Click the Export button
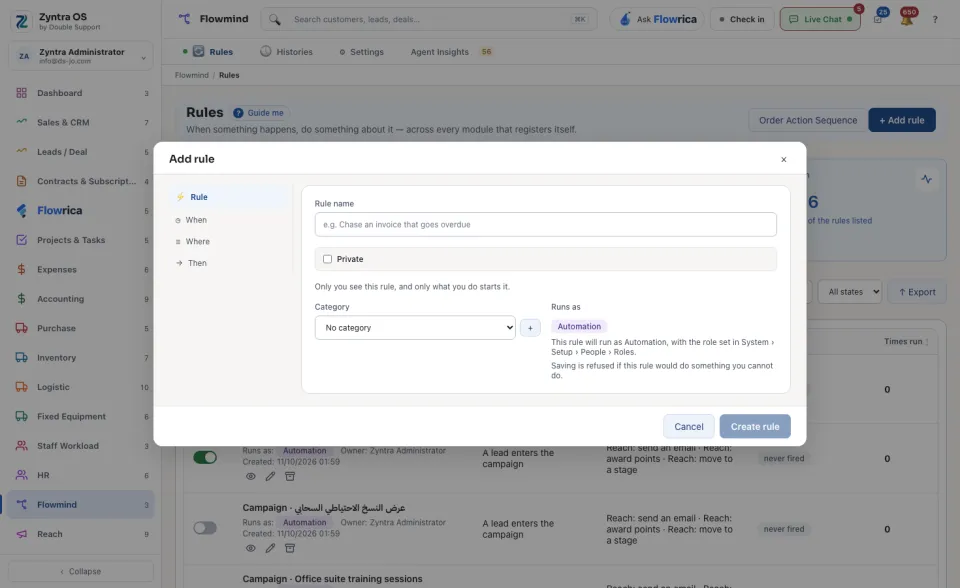Viewport: 960px width, 588px height. (917, 292)
